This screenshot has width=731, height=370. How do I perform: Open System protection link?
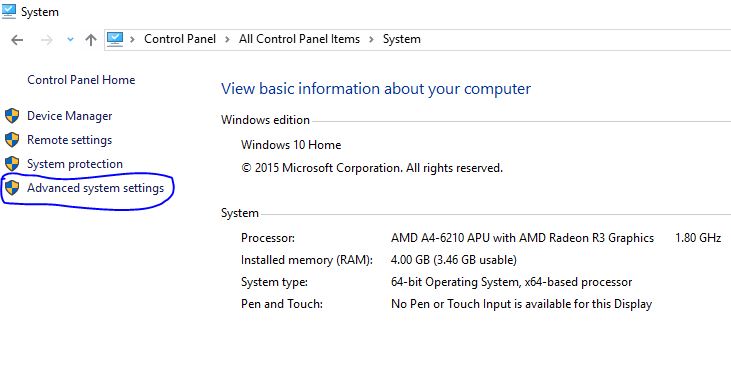[75, 164]
